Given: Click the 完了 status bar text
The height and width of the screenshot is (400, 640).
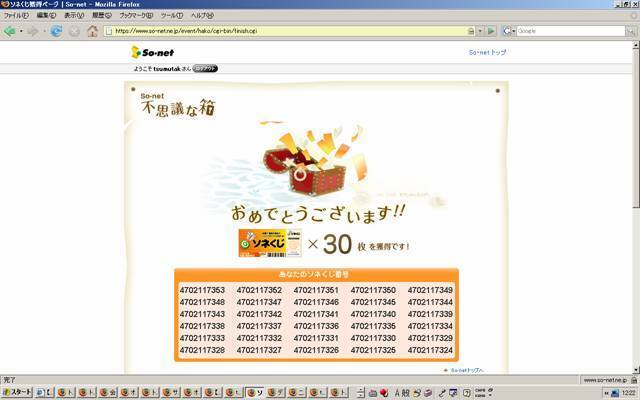Looking at the screenshot, I should (9, 380).
